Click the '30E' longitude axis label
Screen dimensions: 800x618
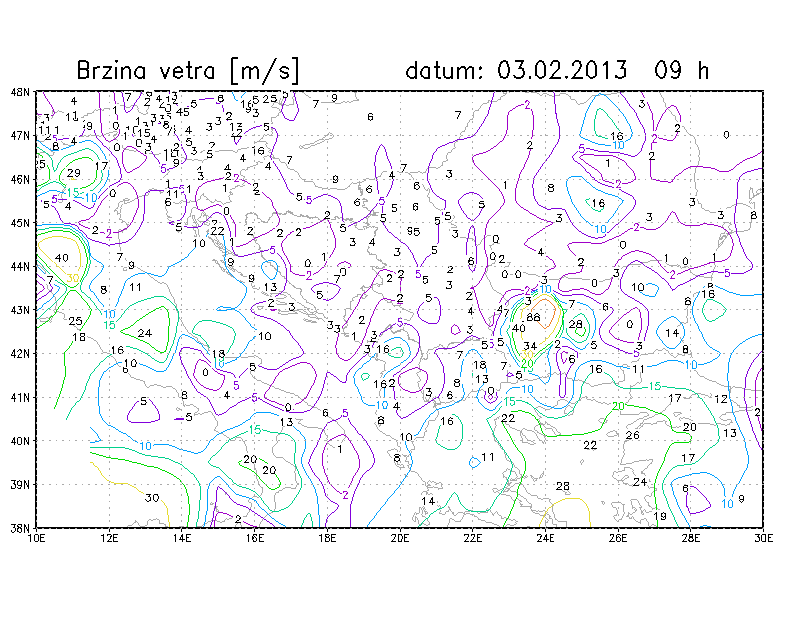763,538
